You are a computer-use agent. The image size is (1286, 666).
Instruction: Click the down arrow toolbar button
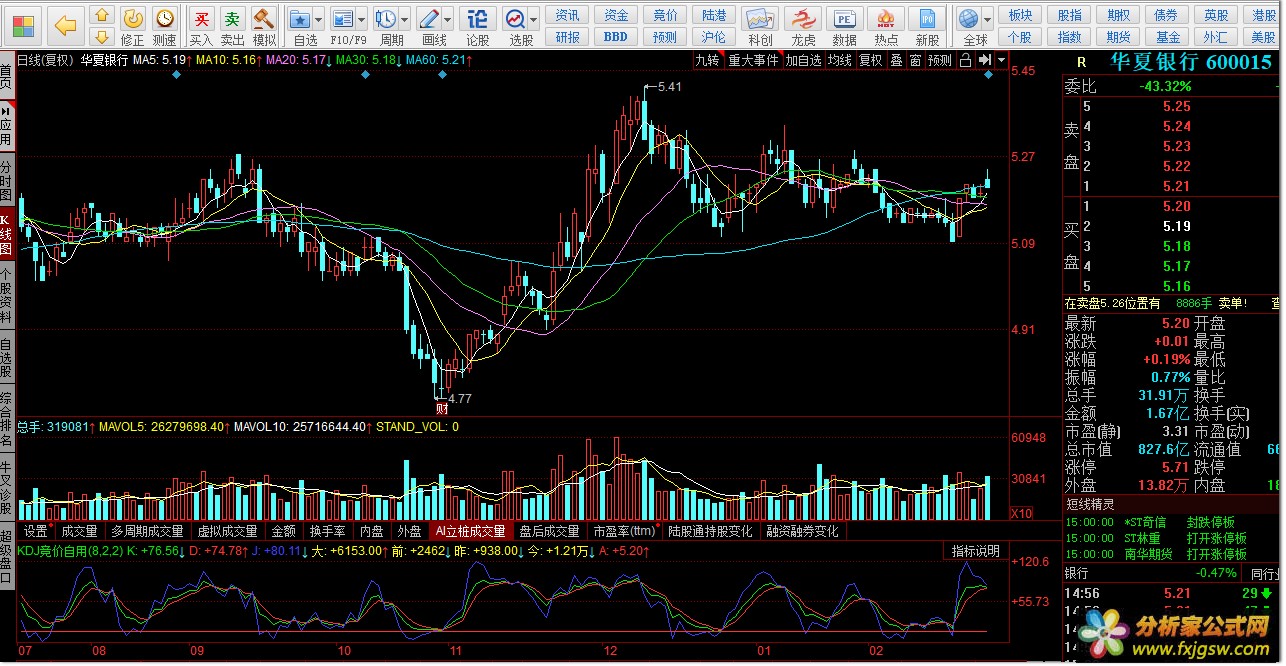click(x=103, y=37)
